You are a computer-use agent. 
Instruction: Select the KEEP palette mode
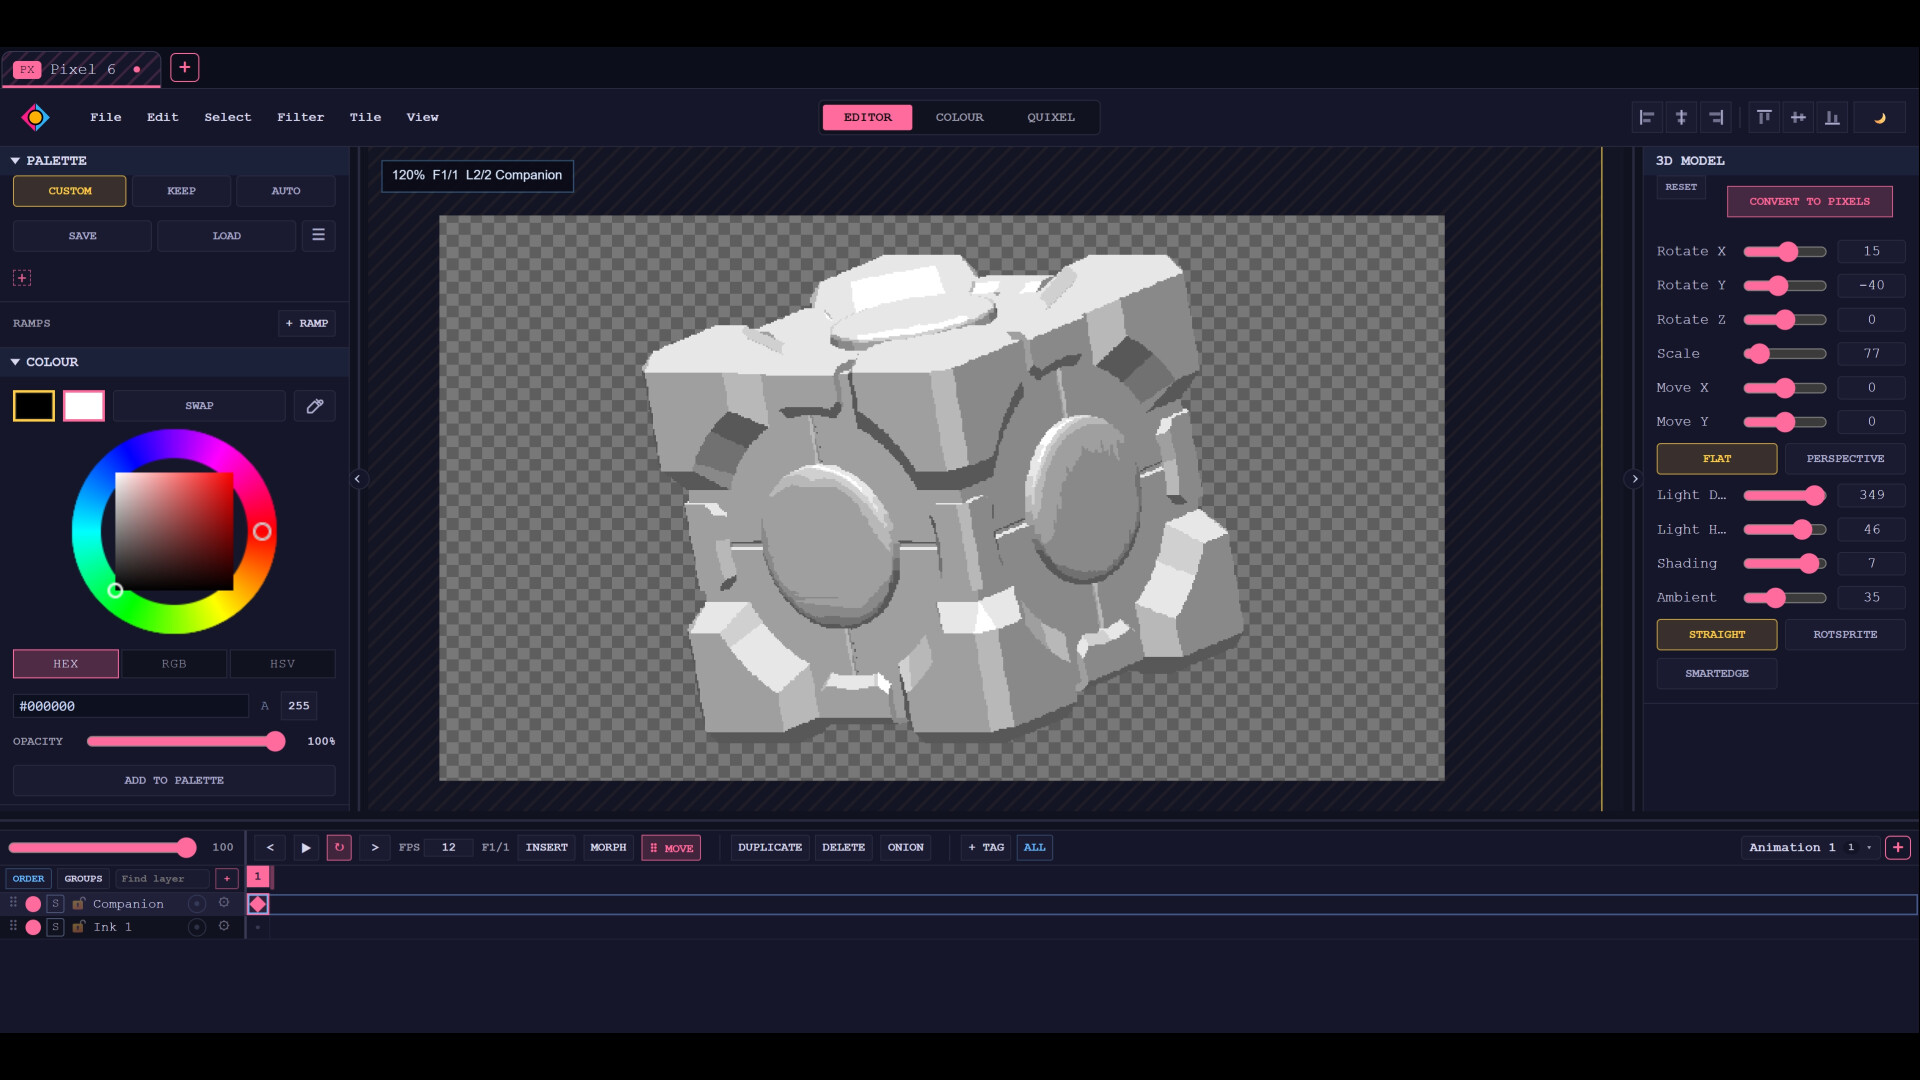[x=181, y=190]
